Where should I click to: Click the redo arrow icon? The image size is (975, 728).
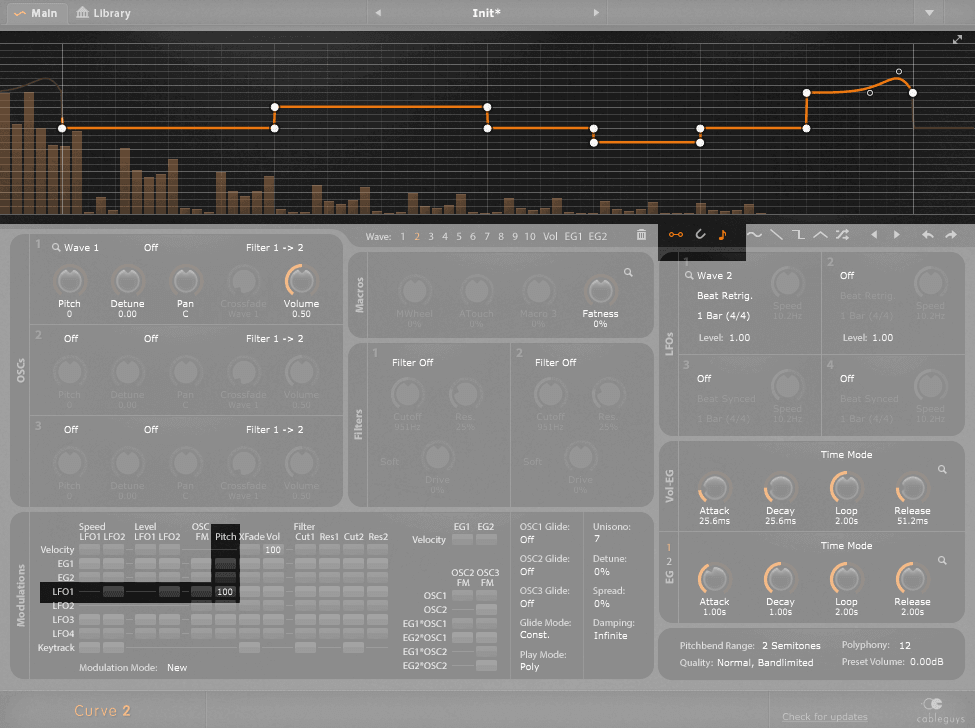click(x=950, y=235)
